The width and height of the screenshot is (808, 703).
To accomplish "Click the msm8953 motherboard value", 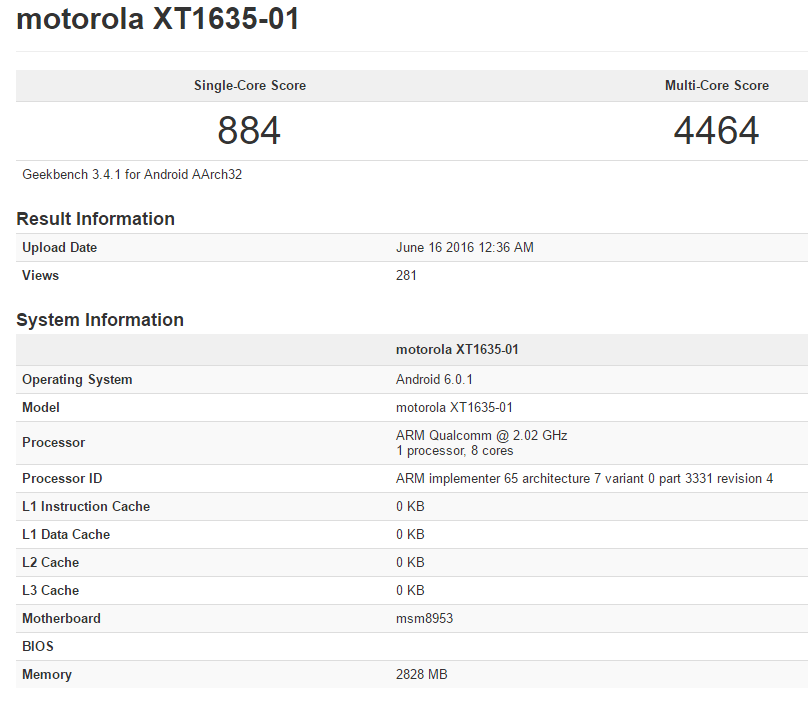I will click(425, 619).
